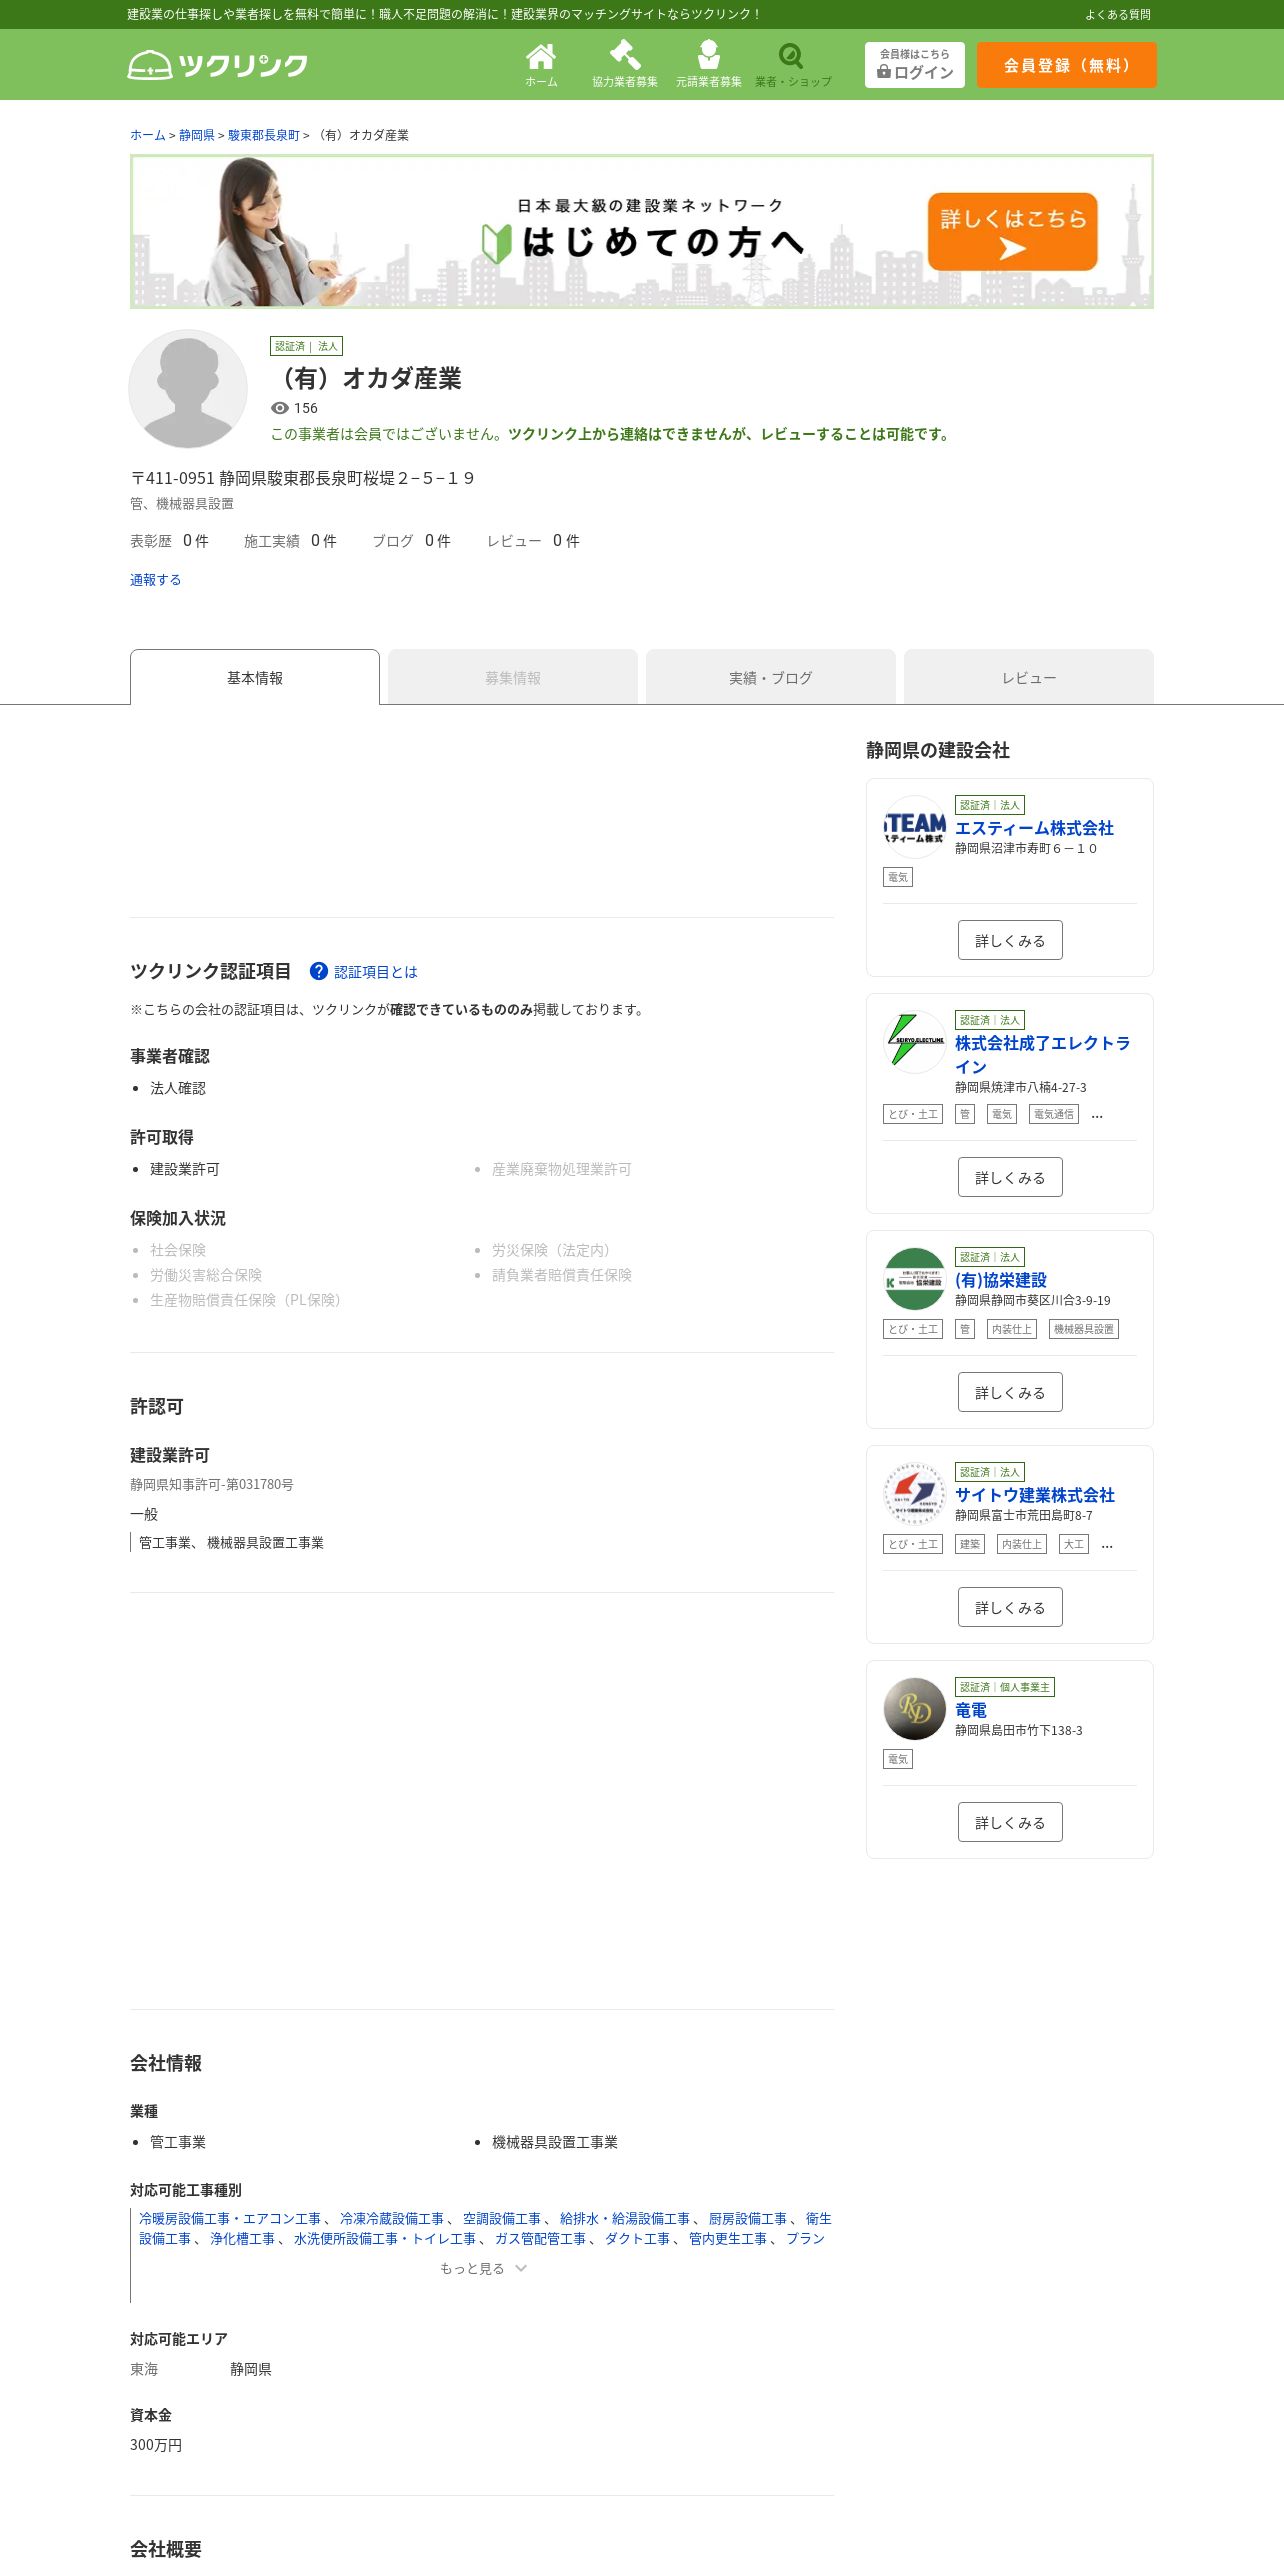
Task: Open 業者・ショップ search icon
Action: pos(793,64)
